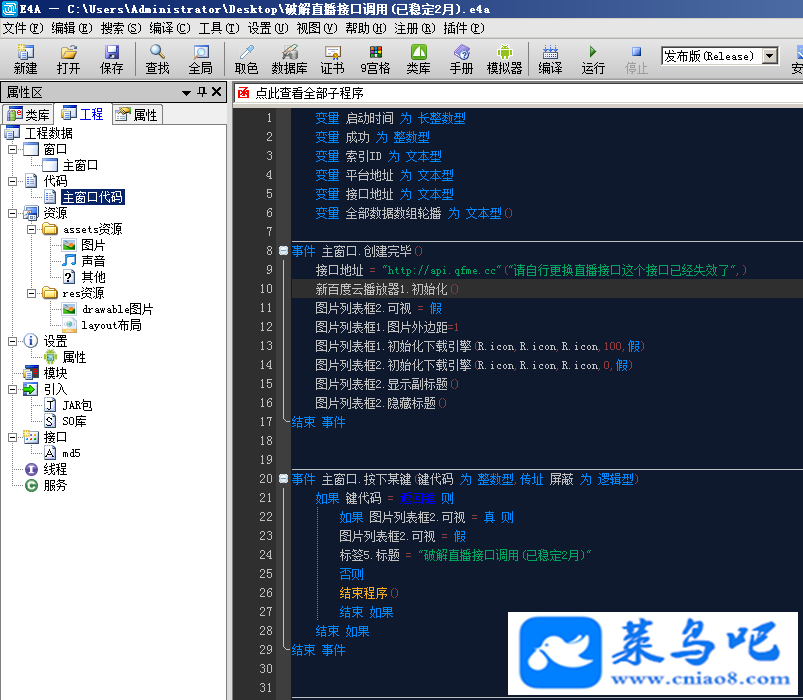803x700 pixels.
Task: Open the 文件(F) menu
Action: tap(23, 28)
